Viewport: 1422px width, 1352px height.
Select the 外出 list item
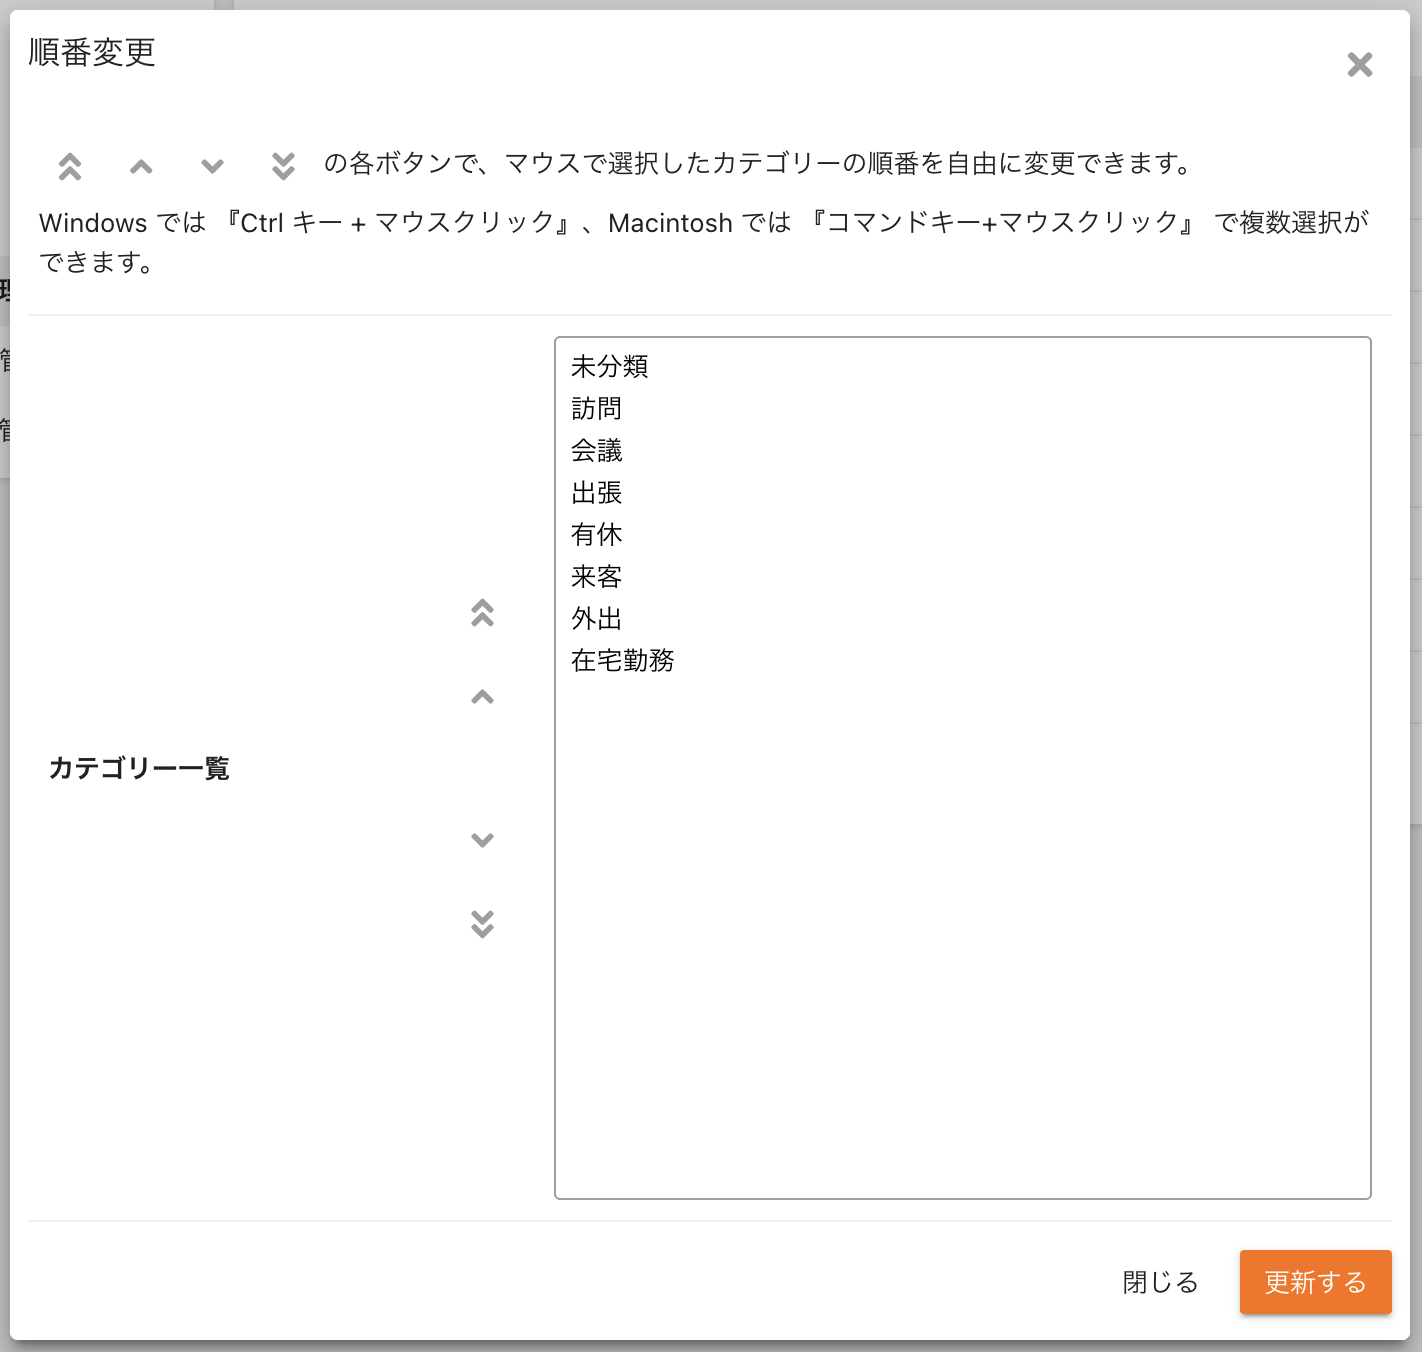597,619
